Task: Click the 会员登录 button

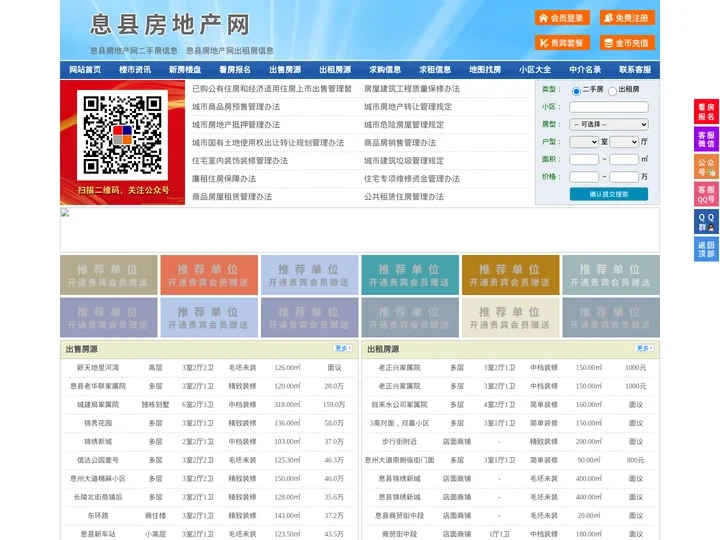Action: (x=562, y=18)
